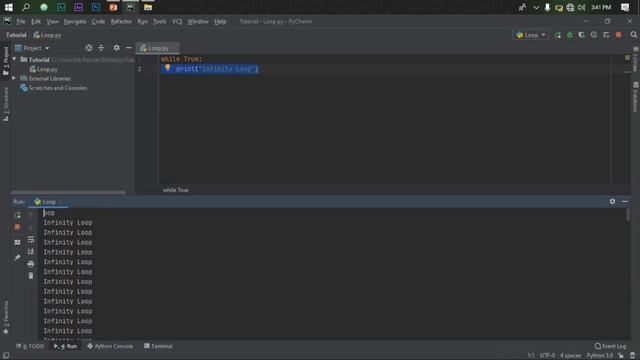Open the VCS menu
The width and height of the screenshot is (640, 360).
click(x=177, y=22)
